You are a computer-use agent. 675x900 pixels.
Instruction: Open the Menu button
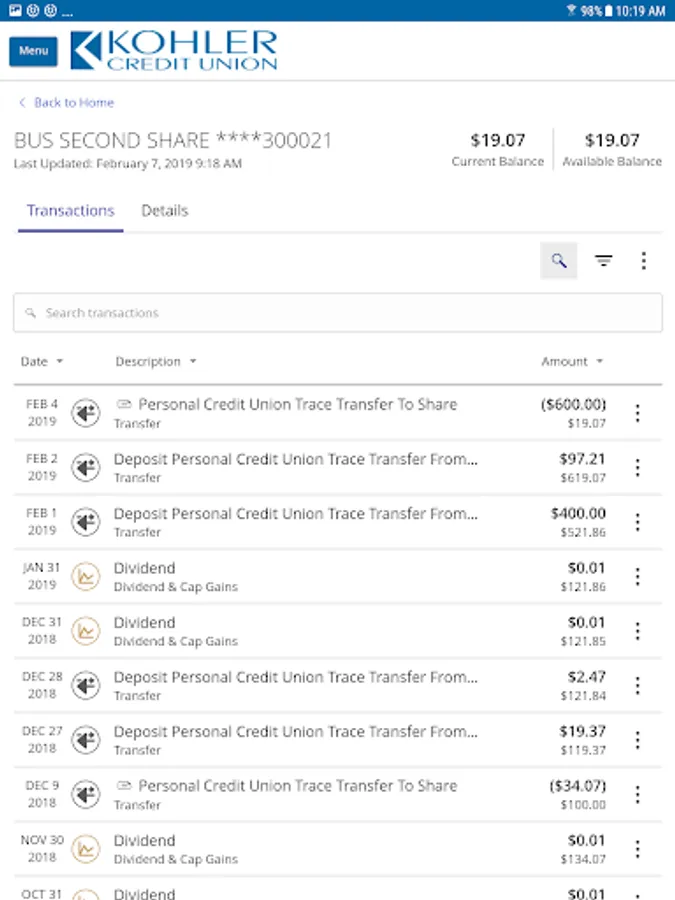[33, 51]
